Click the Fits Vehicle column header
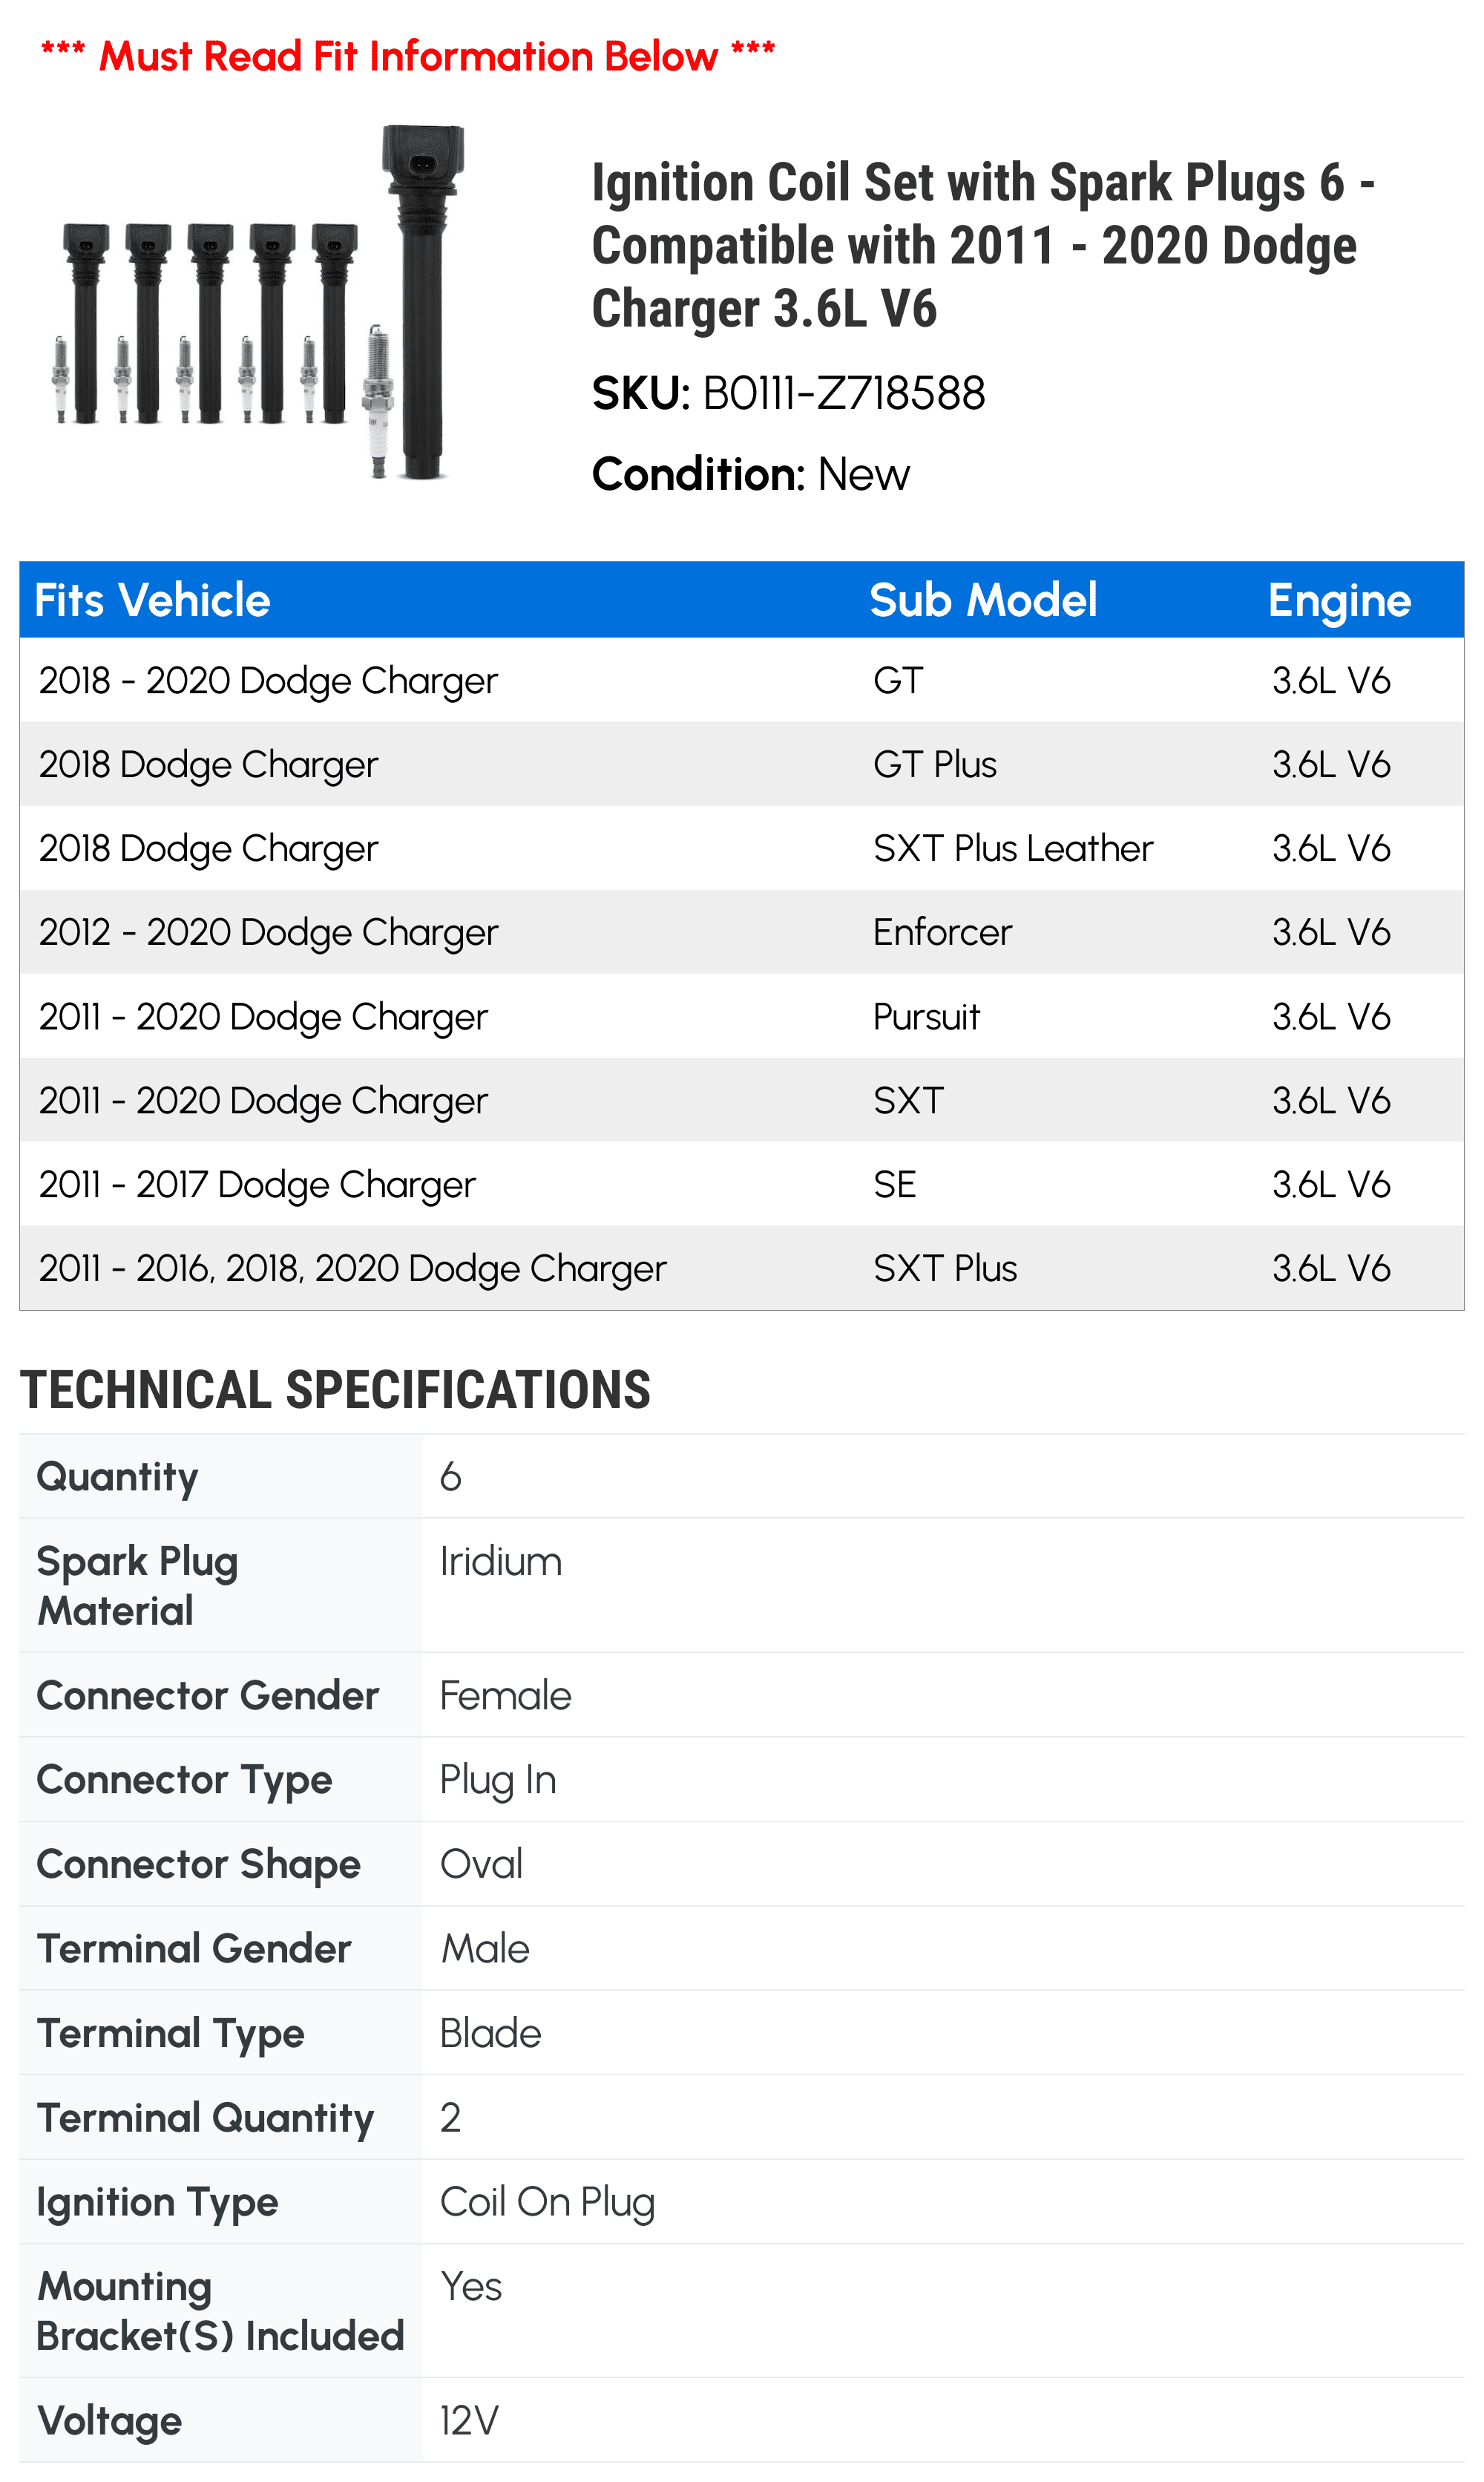Image resolution: width=1484 pixels, height=2482 pixels. click(x=152, y=600)
